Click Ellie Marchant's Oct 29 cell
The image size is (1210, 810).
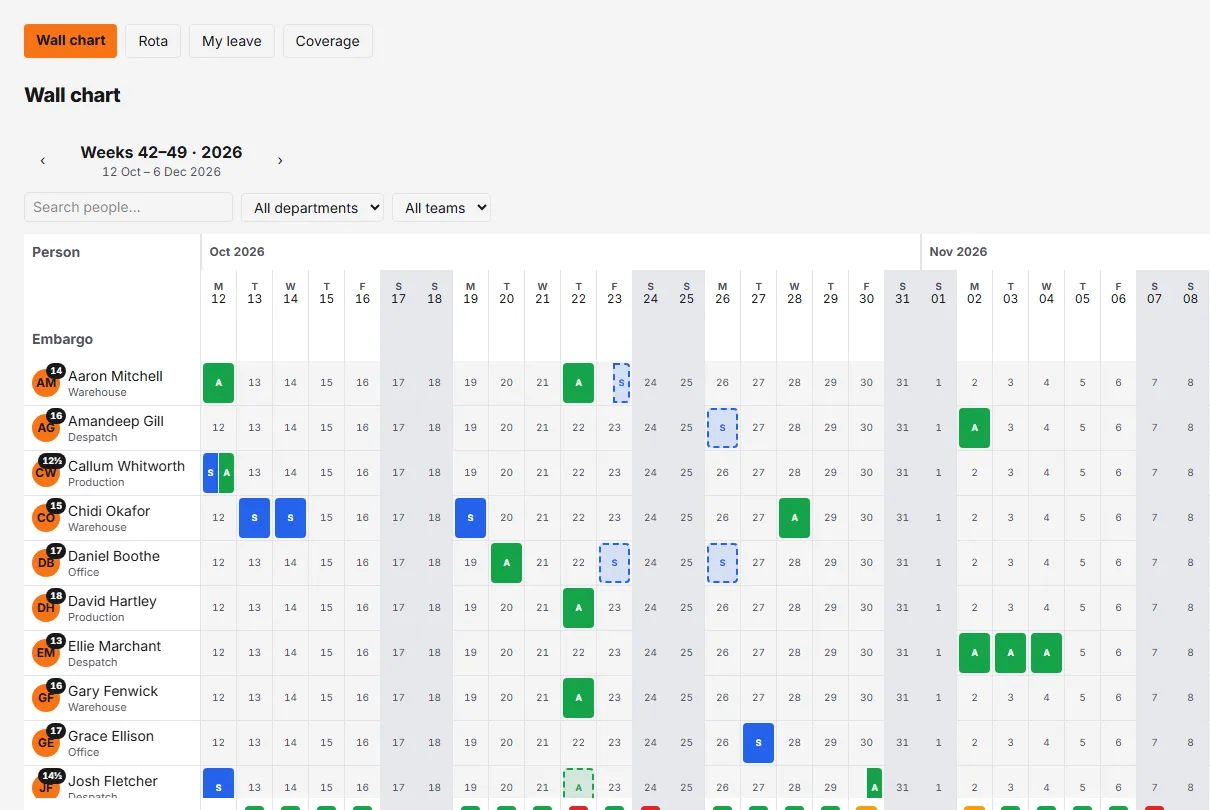click(x=831, y=653)
